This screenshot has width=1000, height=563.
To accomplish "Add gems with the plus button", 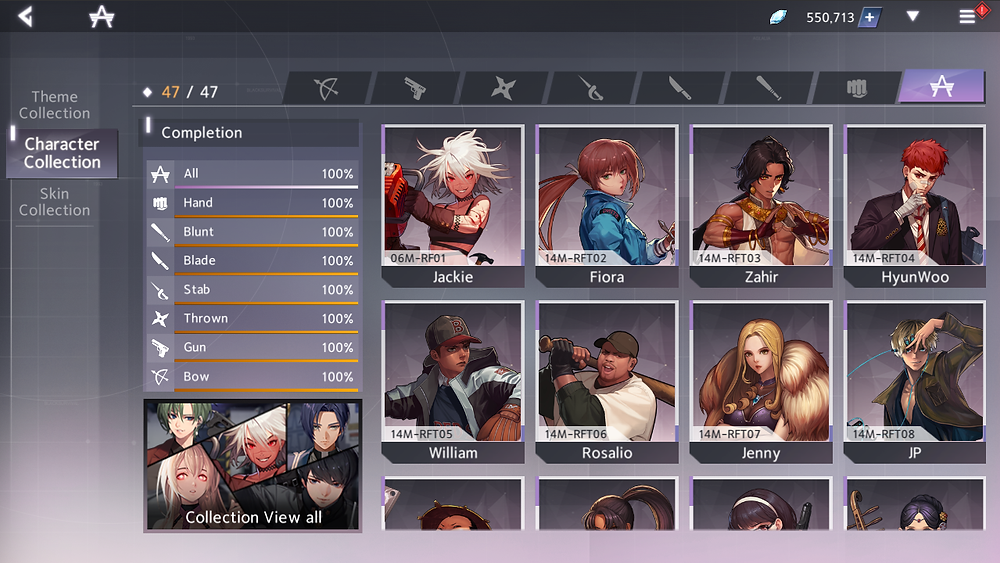I will 869,17.
